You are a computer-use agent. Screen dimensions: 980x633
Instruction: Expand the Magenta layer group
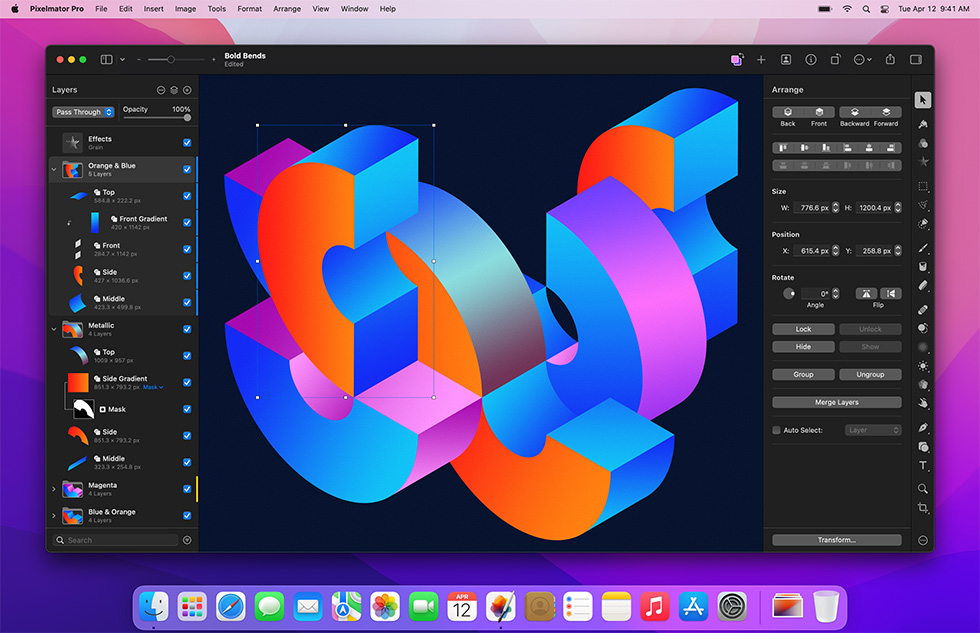coord(54,490)
